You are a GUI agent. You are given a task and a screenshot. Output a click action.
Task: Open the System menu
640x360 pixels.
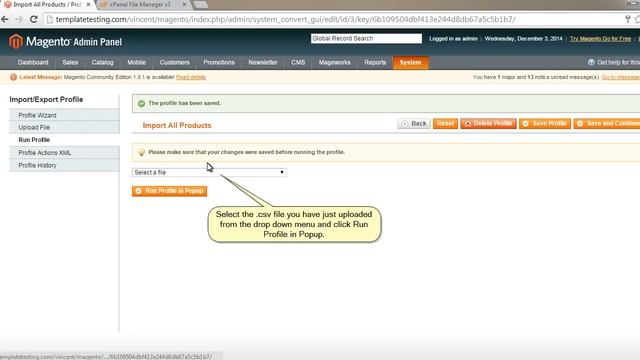pos(411,62)
